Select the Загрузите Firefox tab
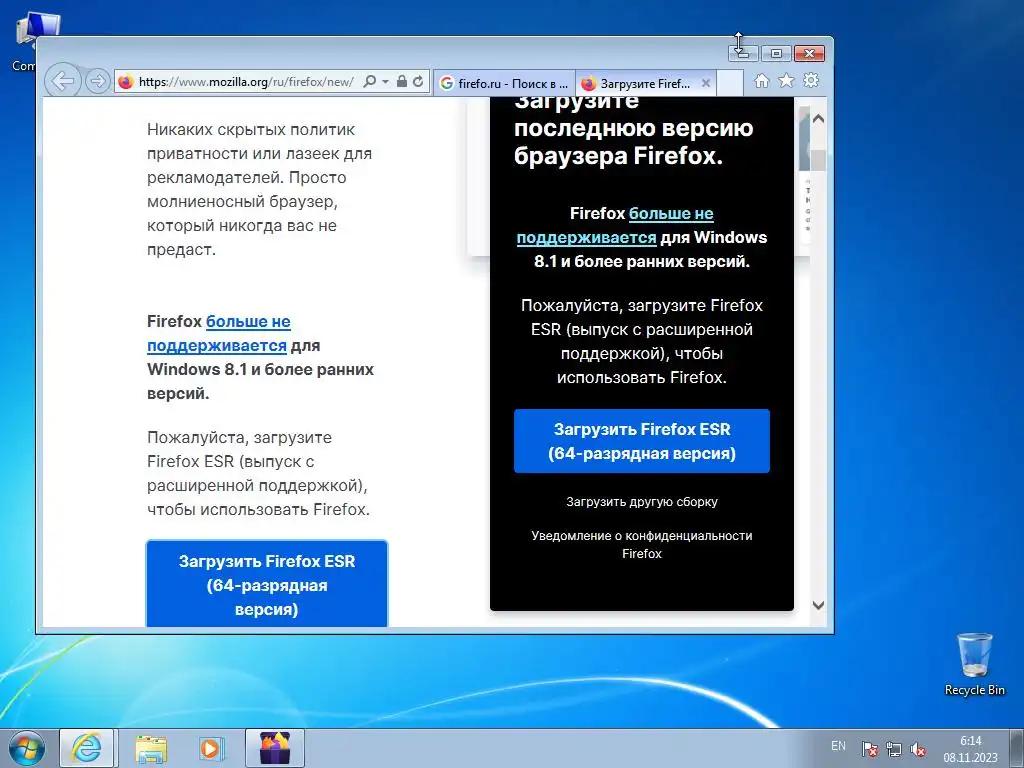Screen dimensions: 1024x768 tap(637, 83)
